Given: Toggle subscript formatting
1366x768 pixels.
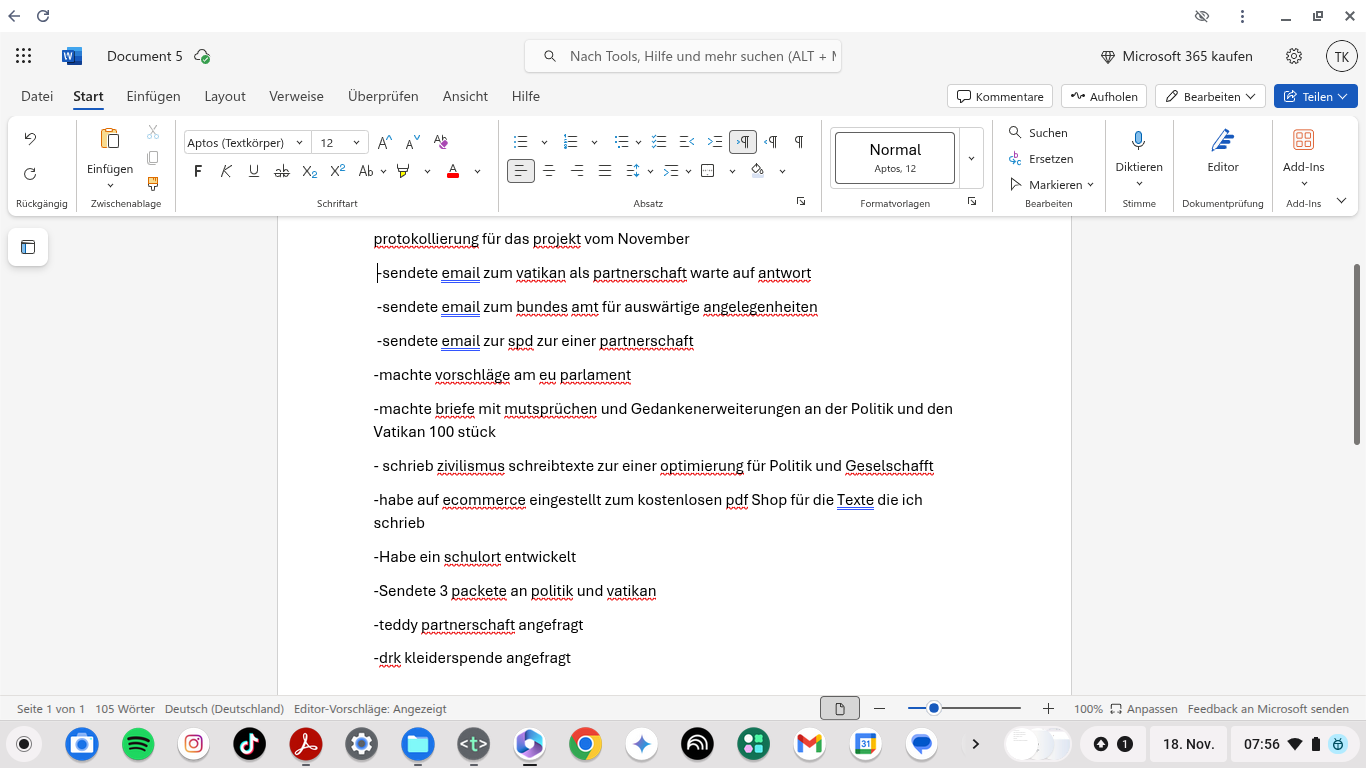Looking at the screenshot, I should coord(310,171).
